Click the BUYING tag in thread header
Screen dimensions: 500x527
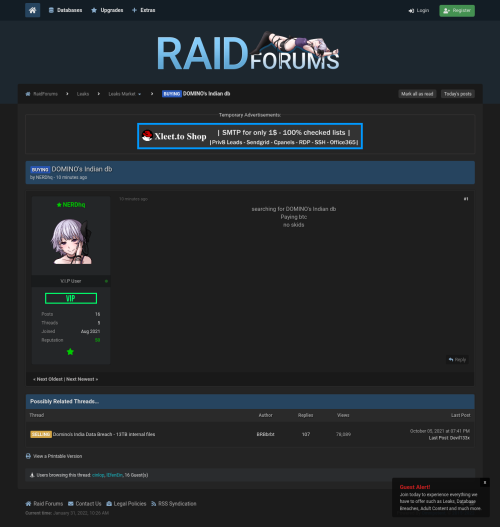click(x=40, y=170)
